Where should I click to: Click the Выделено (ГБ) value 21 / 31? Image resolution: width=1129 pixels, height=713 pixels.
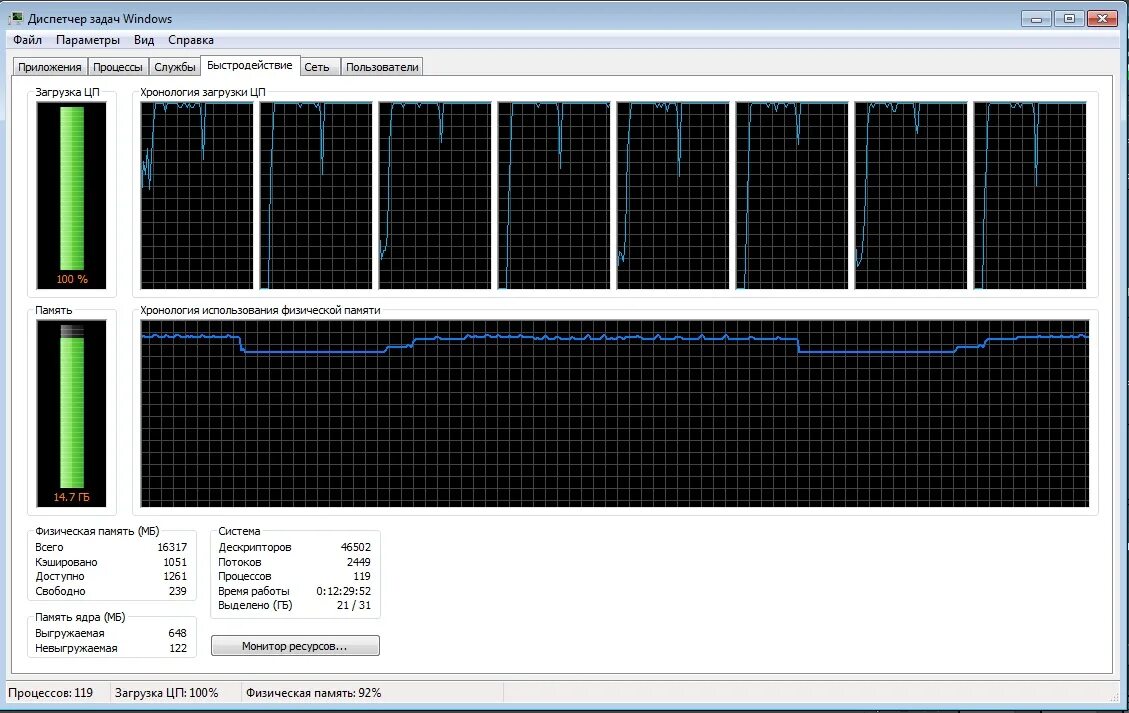click(354, 606)
